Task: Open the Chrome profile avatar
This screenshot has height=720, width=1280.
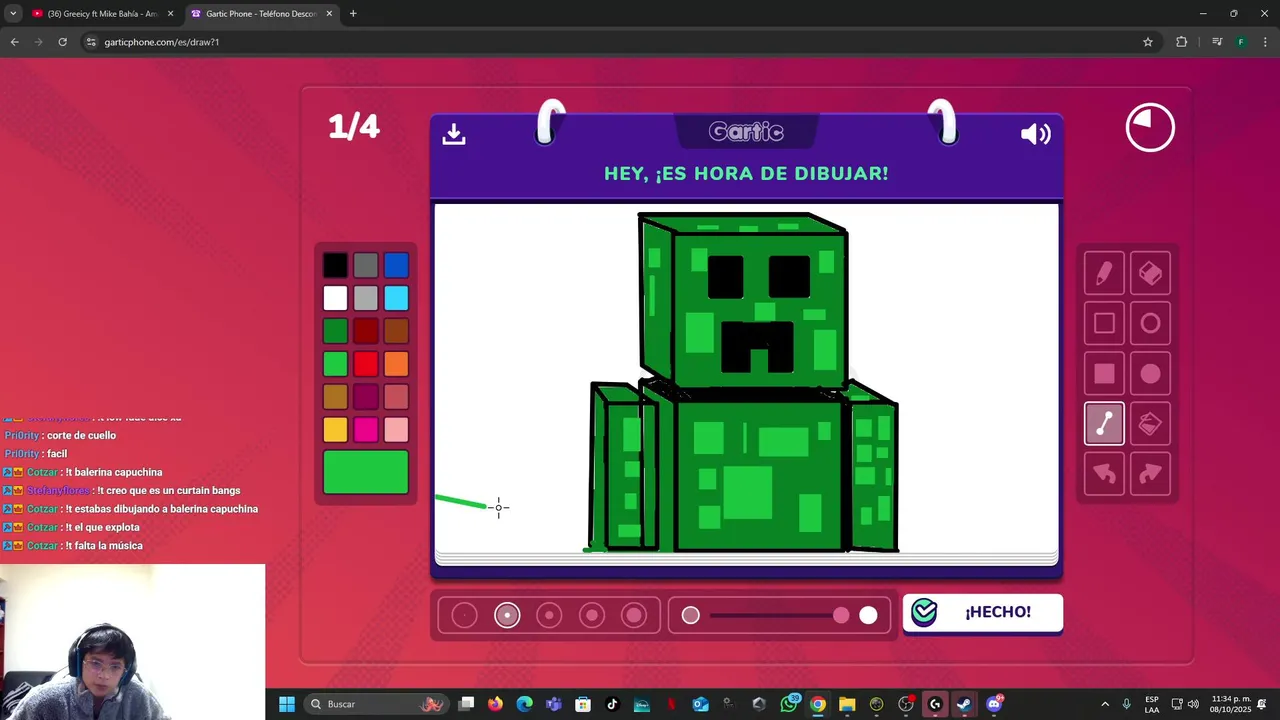Action: pyautogui.click(x=1241, y=42)
